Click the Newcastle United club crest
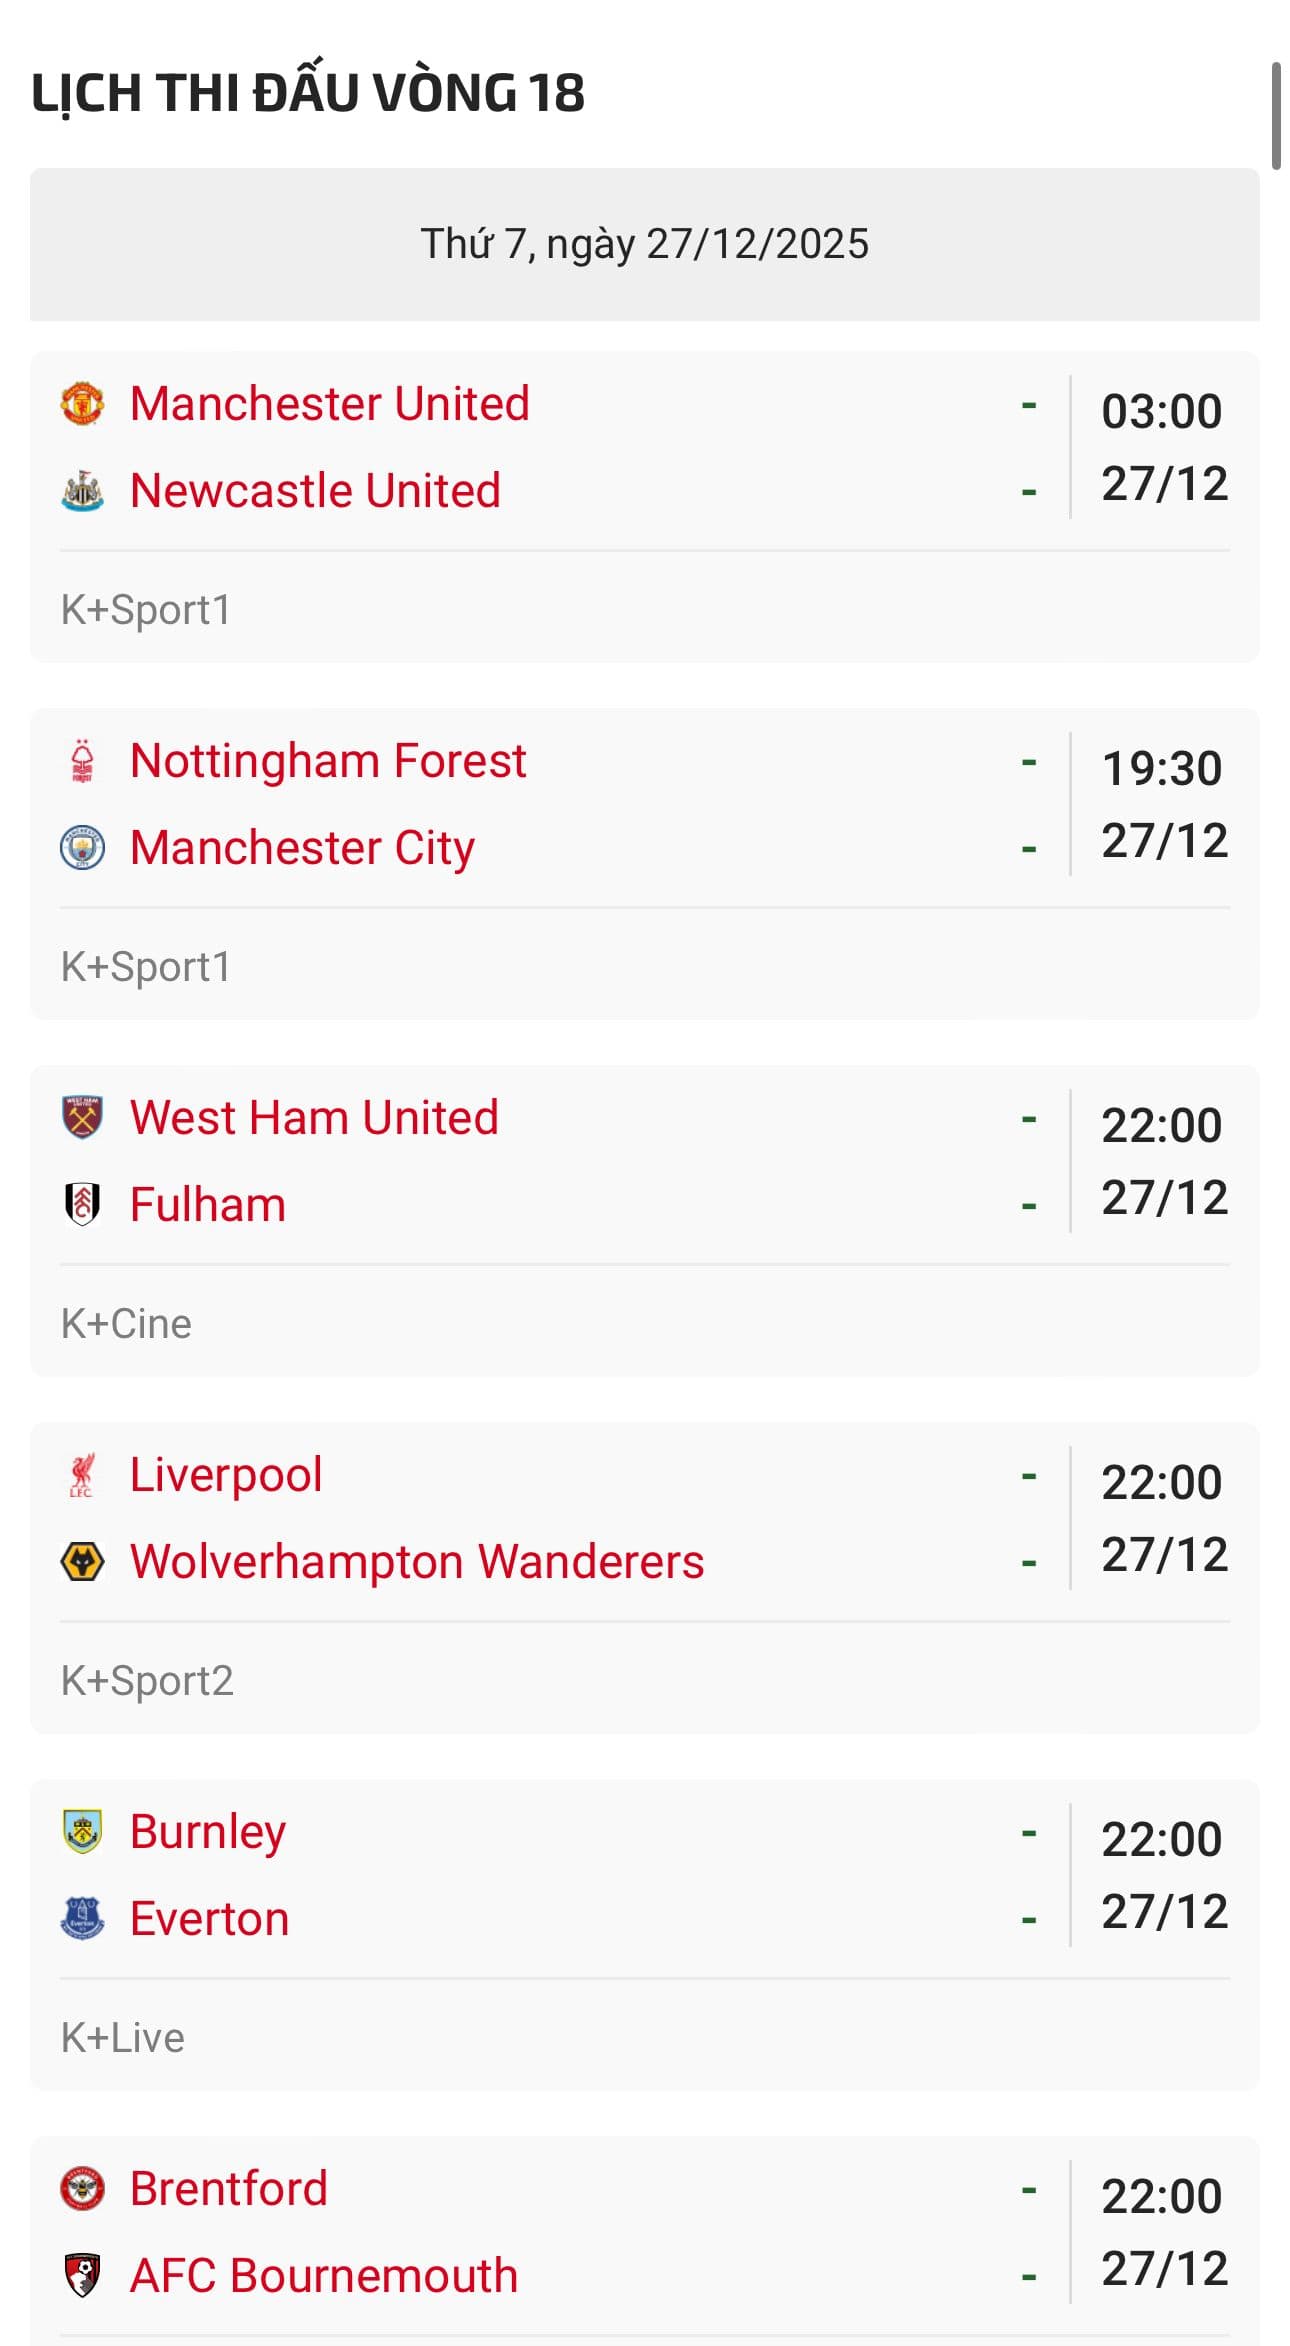This screenshot has width=1290, height=2346. point(82,491)
